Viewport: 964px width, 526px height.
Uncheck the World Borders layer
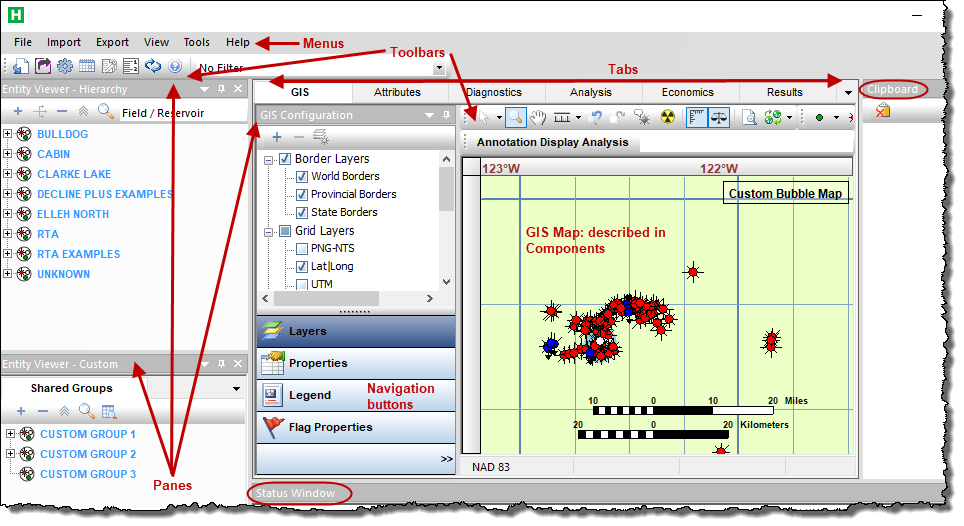[302, 177]
